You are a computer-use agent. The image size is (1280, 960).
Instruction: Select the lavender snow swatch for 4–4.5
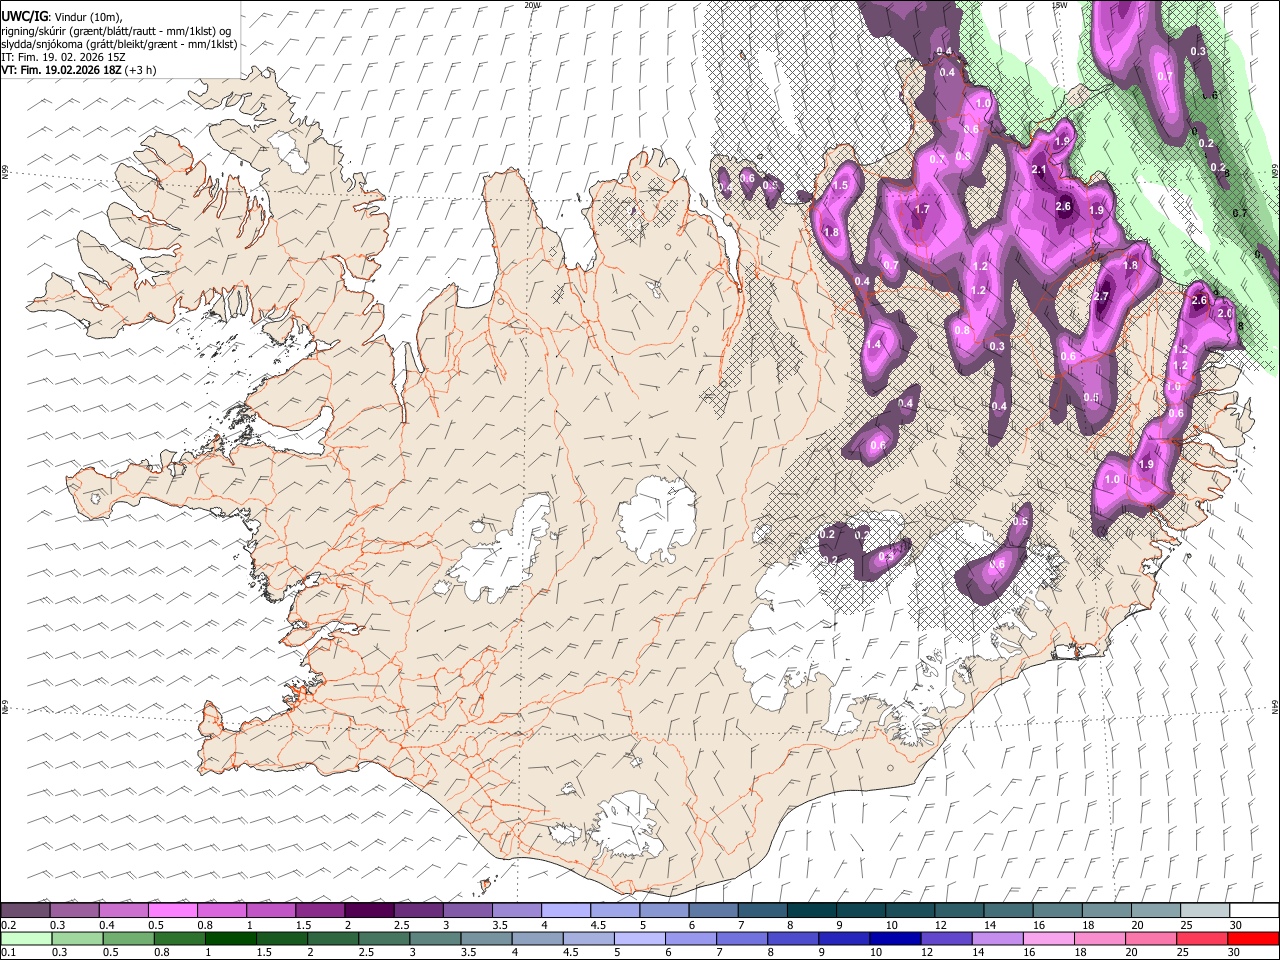[x=566, y=911]
